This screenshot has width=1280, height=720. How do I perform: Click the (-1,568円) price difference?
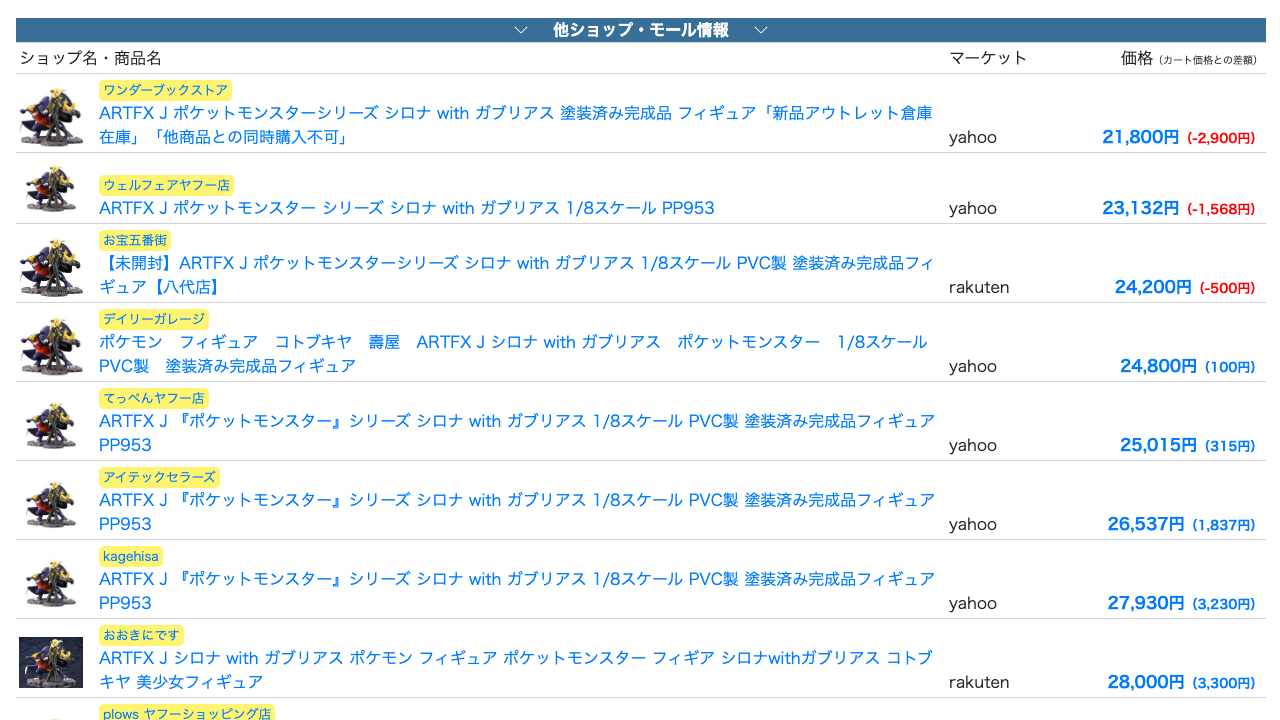coord(1221,209)
